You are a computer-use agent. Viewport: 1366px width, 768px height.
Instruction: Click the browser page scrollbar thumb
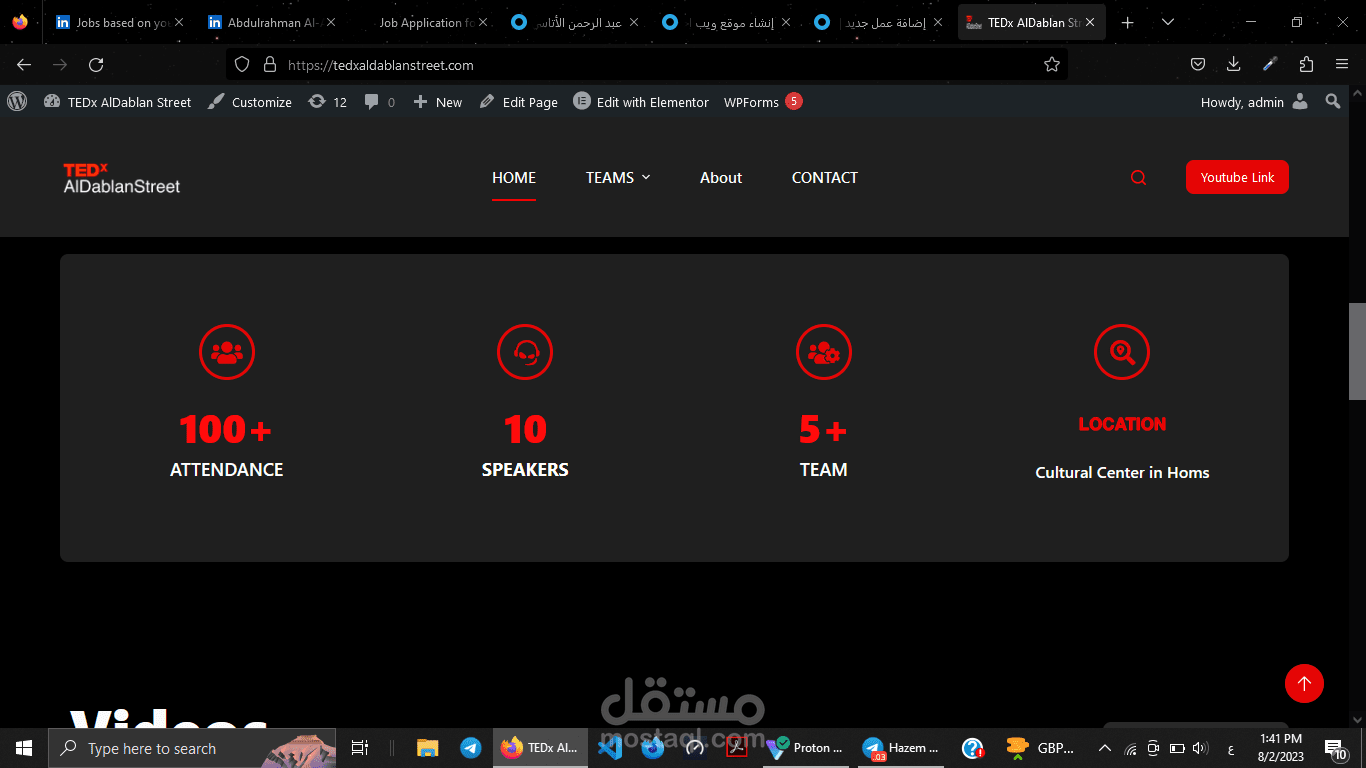(x=1357, y=351)
